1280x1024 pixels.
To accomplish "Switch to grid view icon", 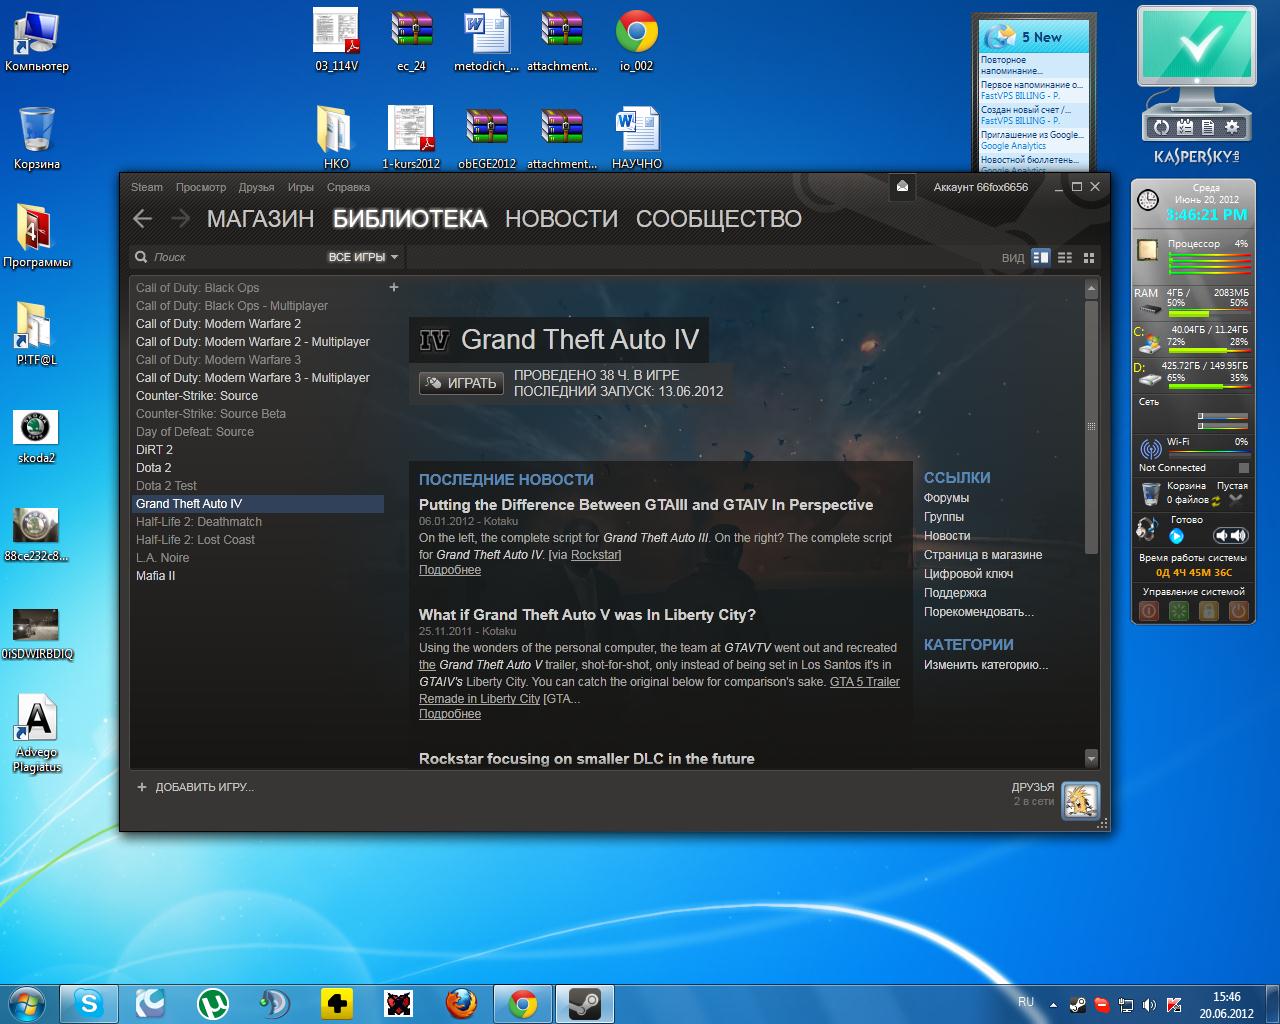I will click(x=1089, y=258).
